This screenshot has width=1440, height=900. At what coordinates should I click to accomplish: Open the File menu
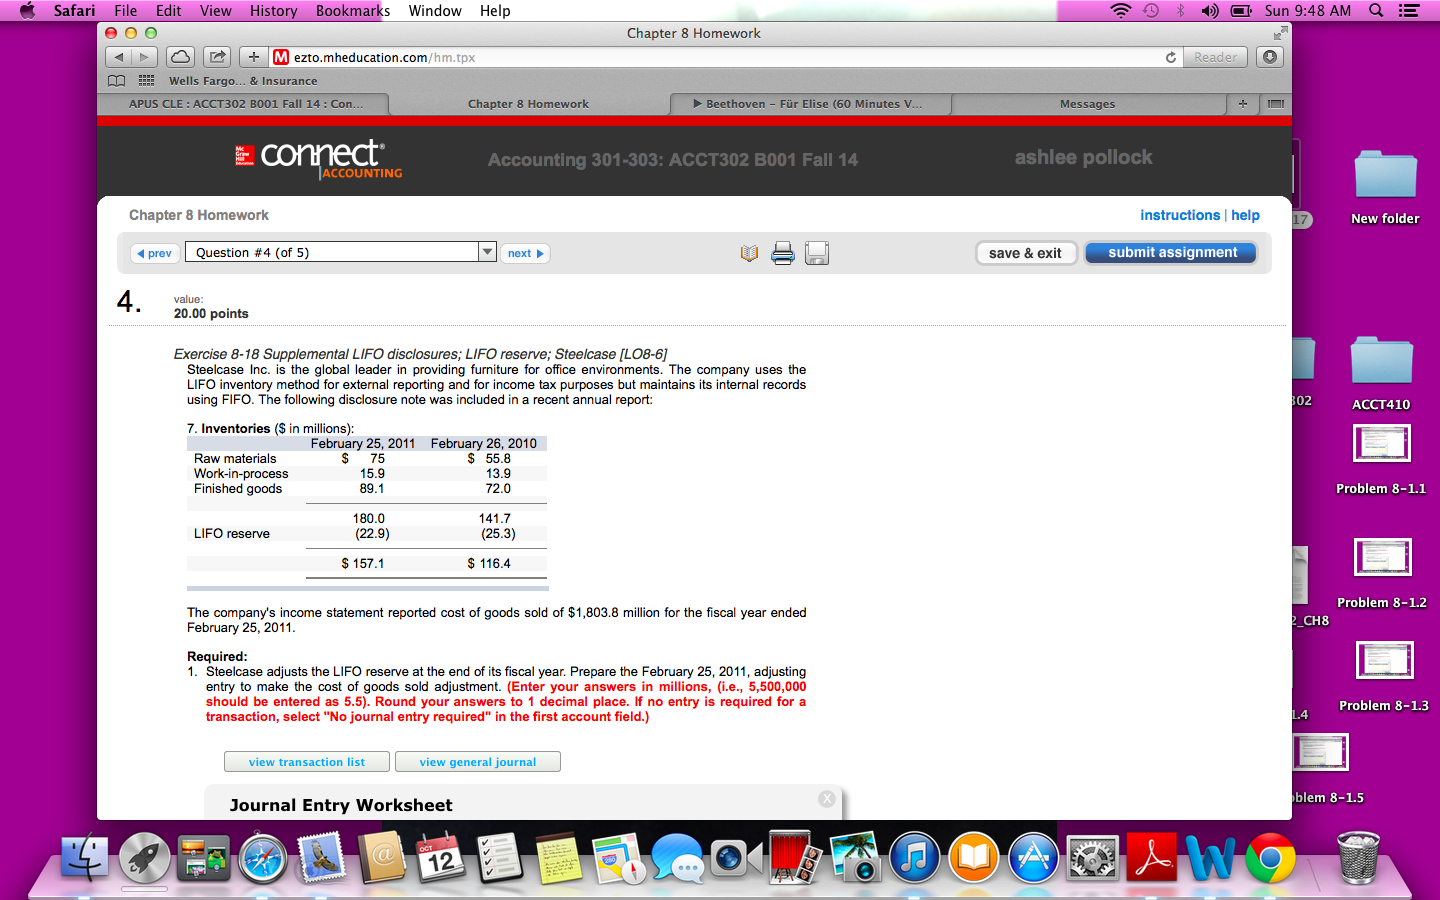(x=126, y=11)
